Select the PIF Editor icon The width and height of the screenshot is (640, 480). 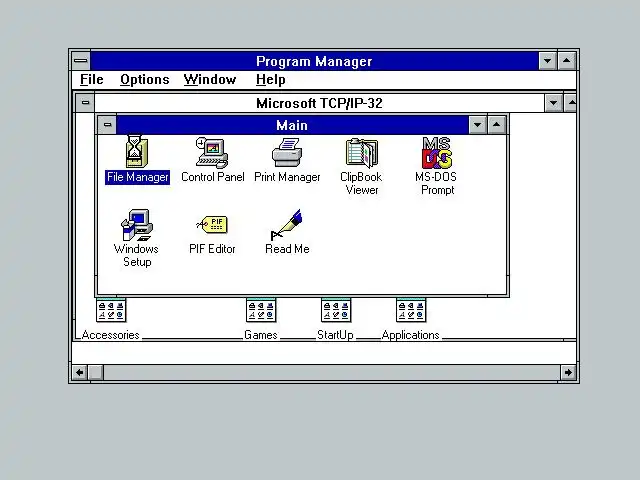click(x=212, y=224)
